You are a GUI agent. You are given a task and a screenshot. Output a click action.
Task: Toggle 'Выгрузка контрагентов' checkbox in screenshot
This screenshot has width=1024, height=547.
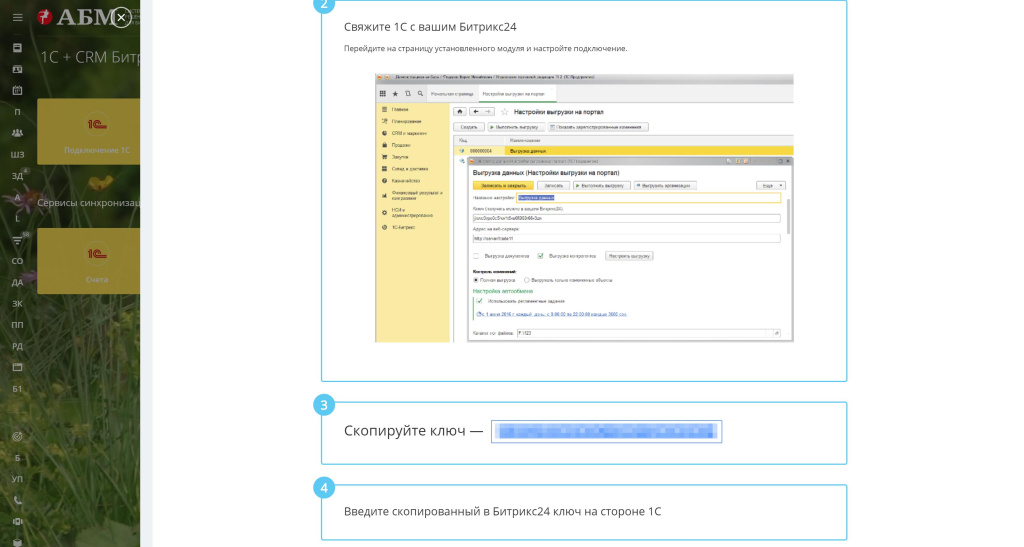pos(541,256)
